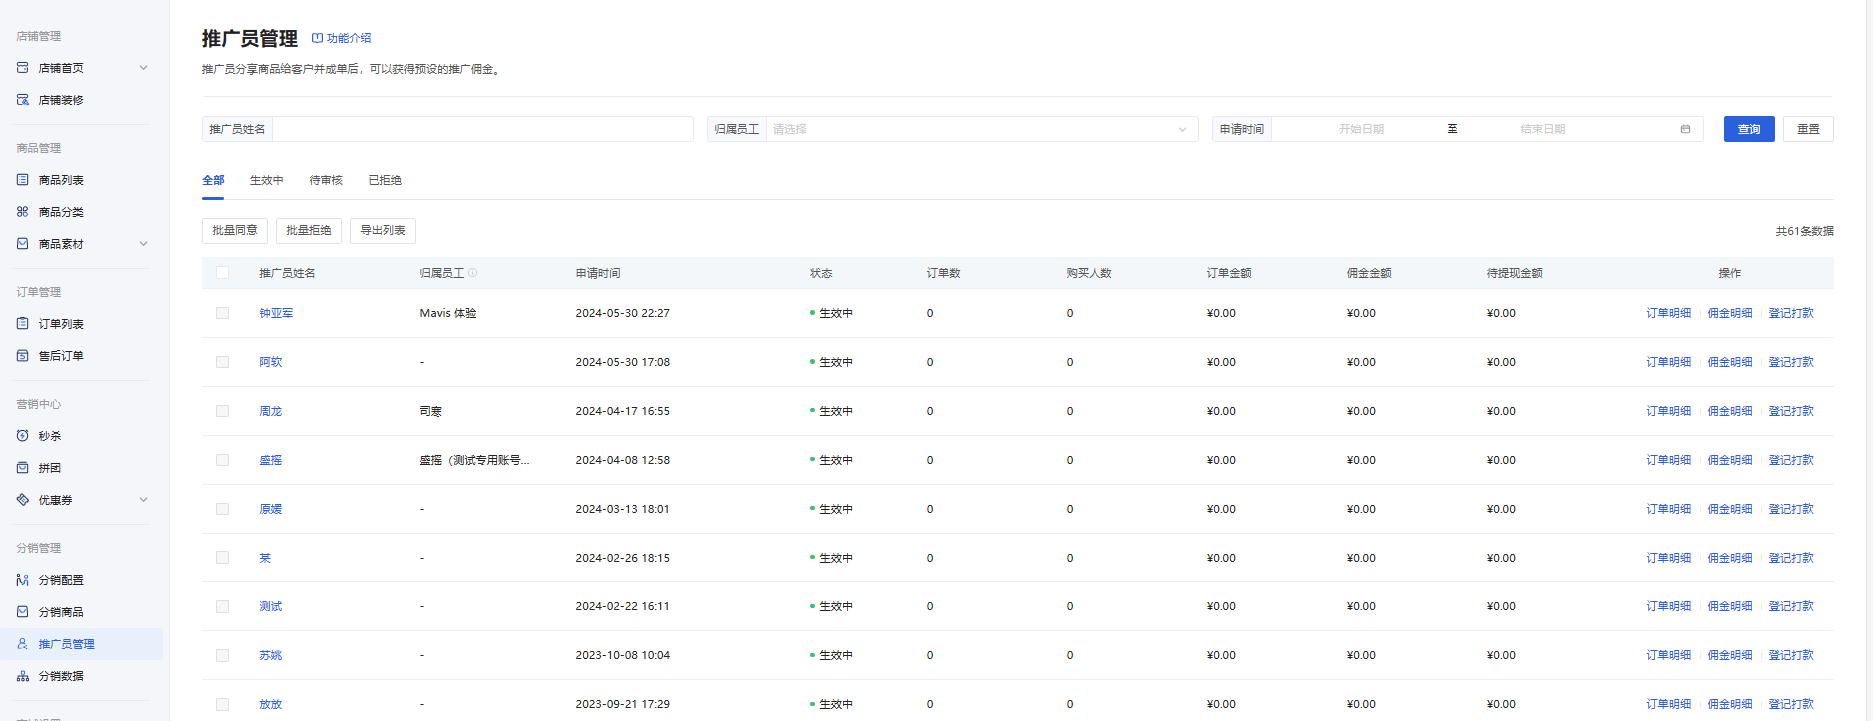Screen dimensions: 1873x721
Task: Click the 重置 button
Action: pos(1808,129)
